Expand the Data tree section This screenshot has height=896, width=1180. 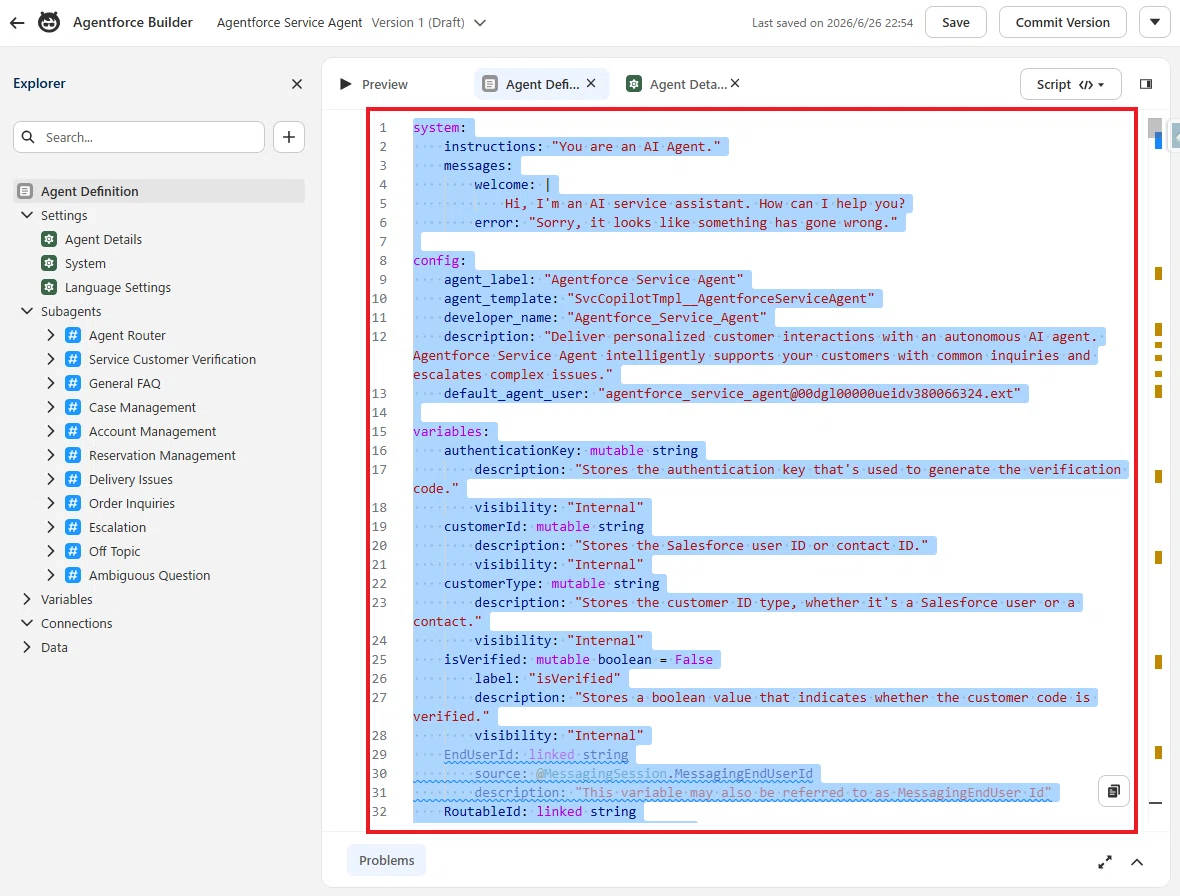(27, 648)
